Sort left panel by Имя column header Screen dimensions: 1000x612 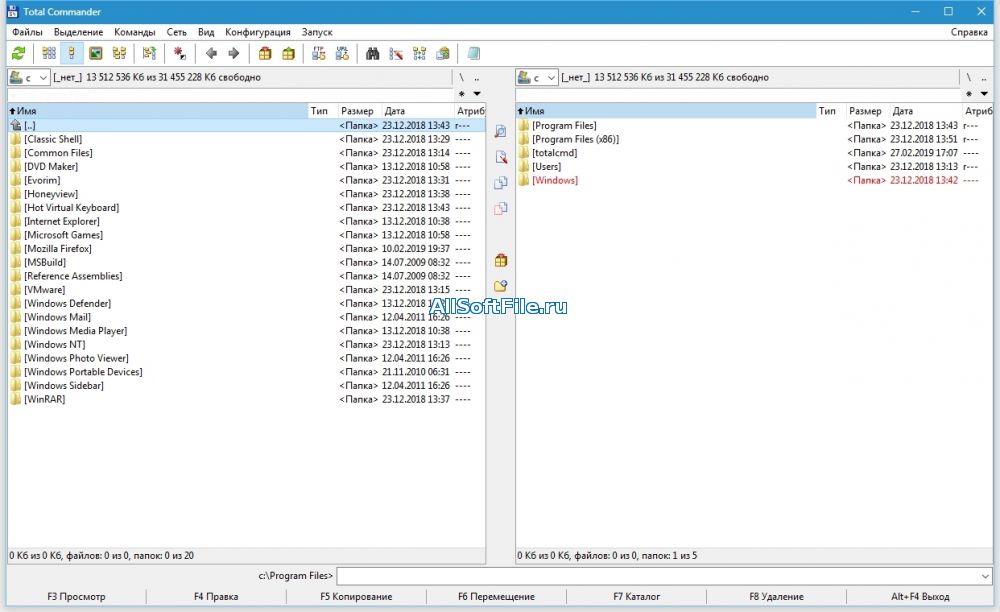click(158, 111)
